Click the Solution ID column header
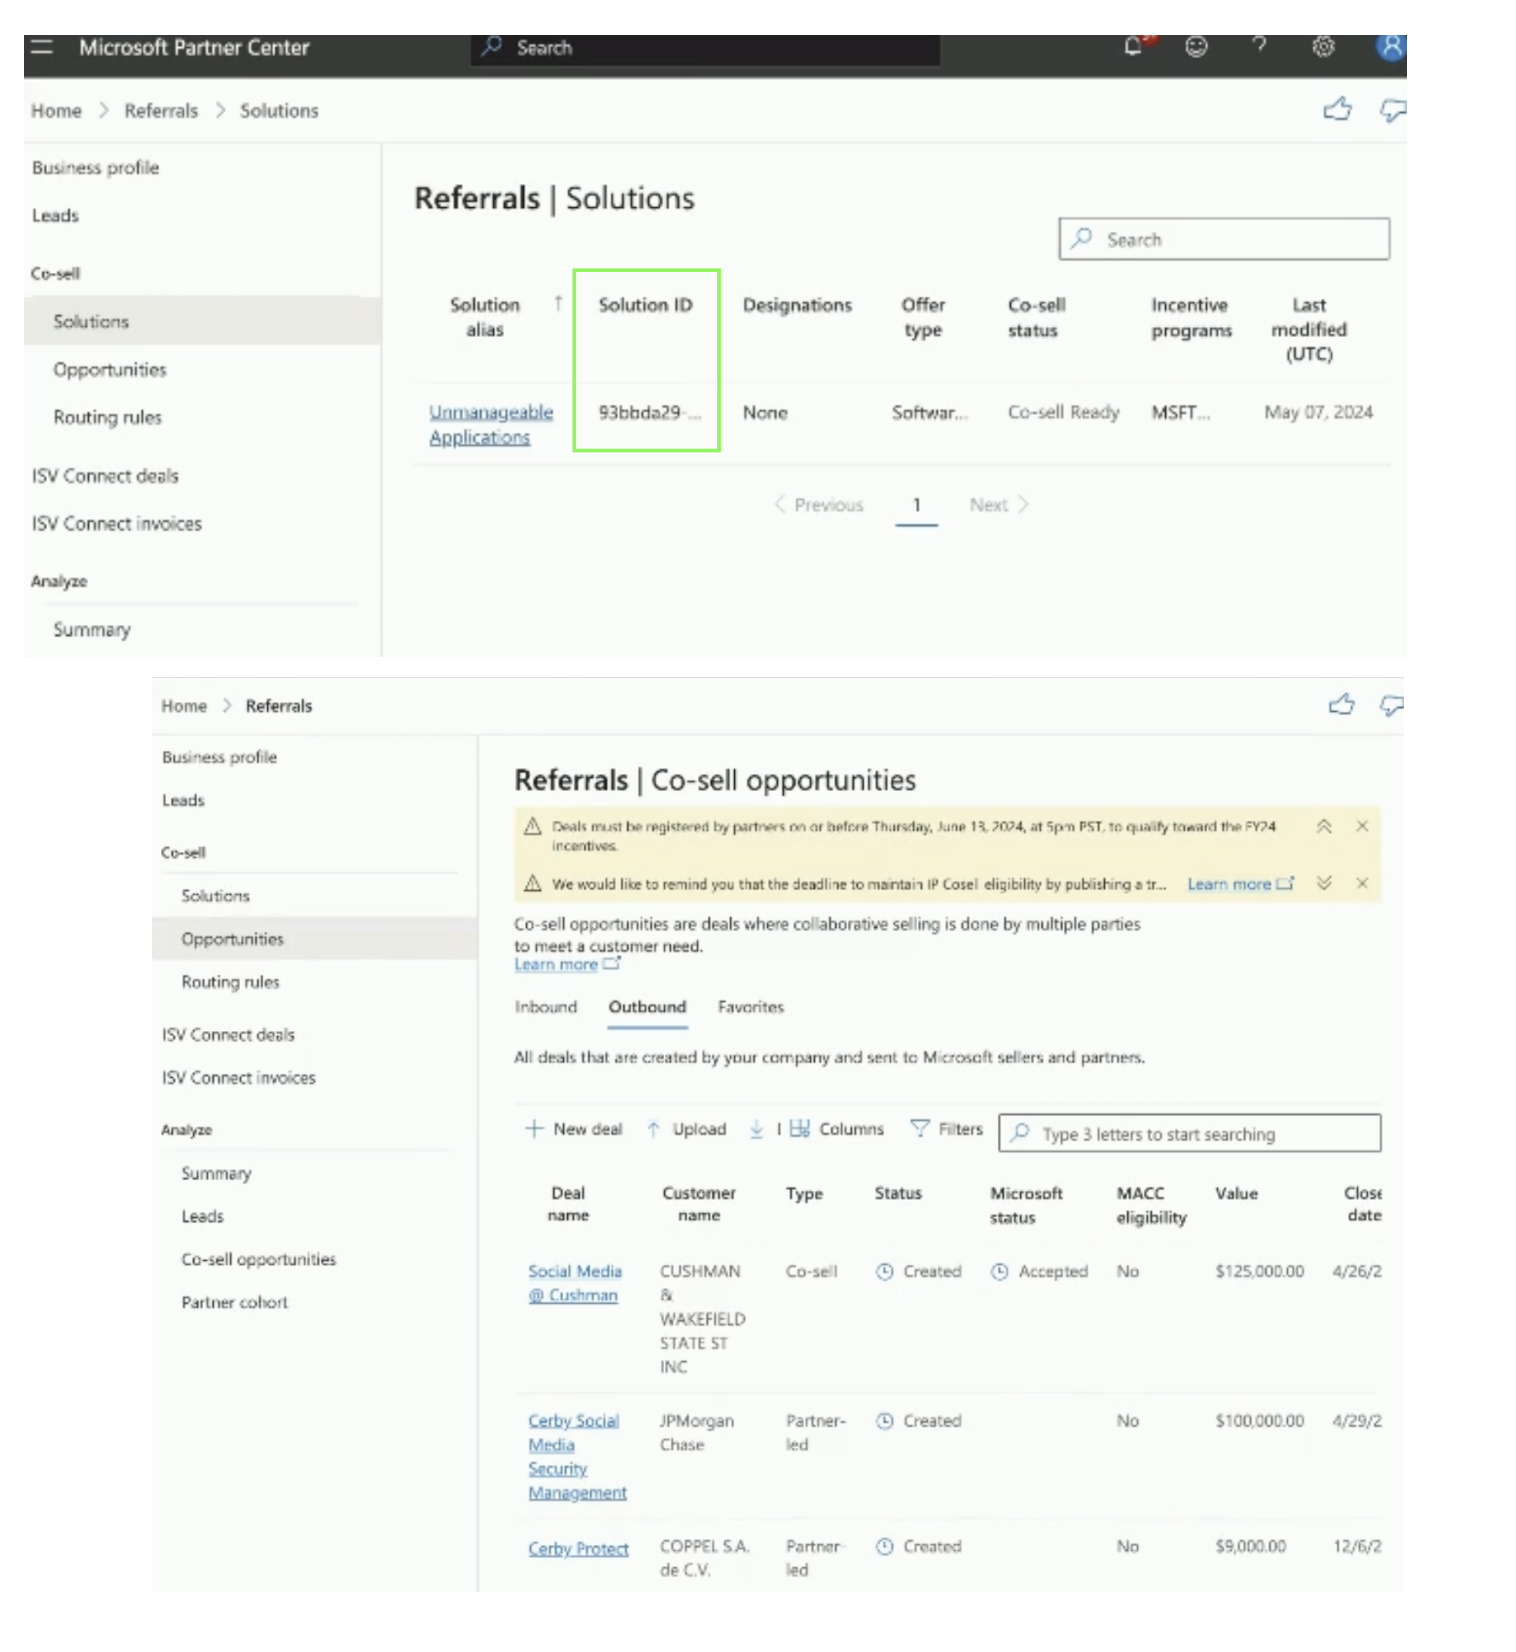Screen dimensions: 1516x1652 [646, 305]
